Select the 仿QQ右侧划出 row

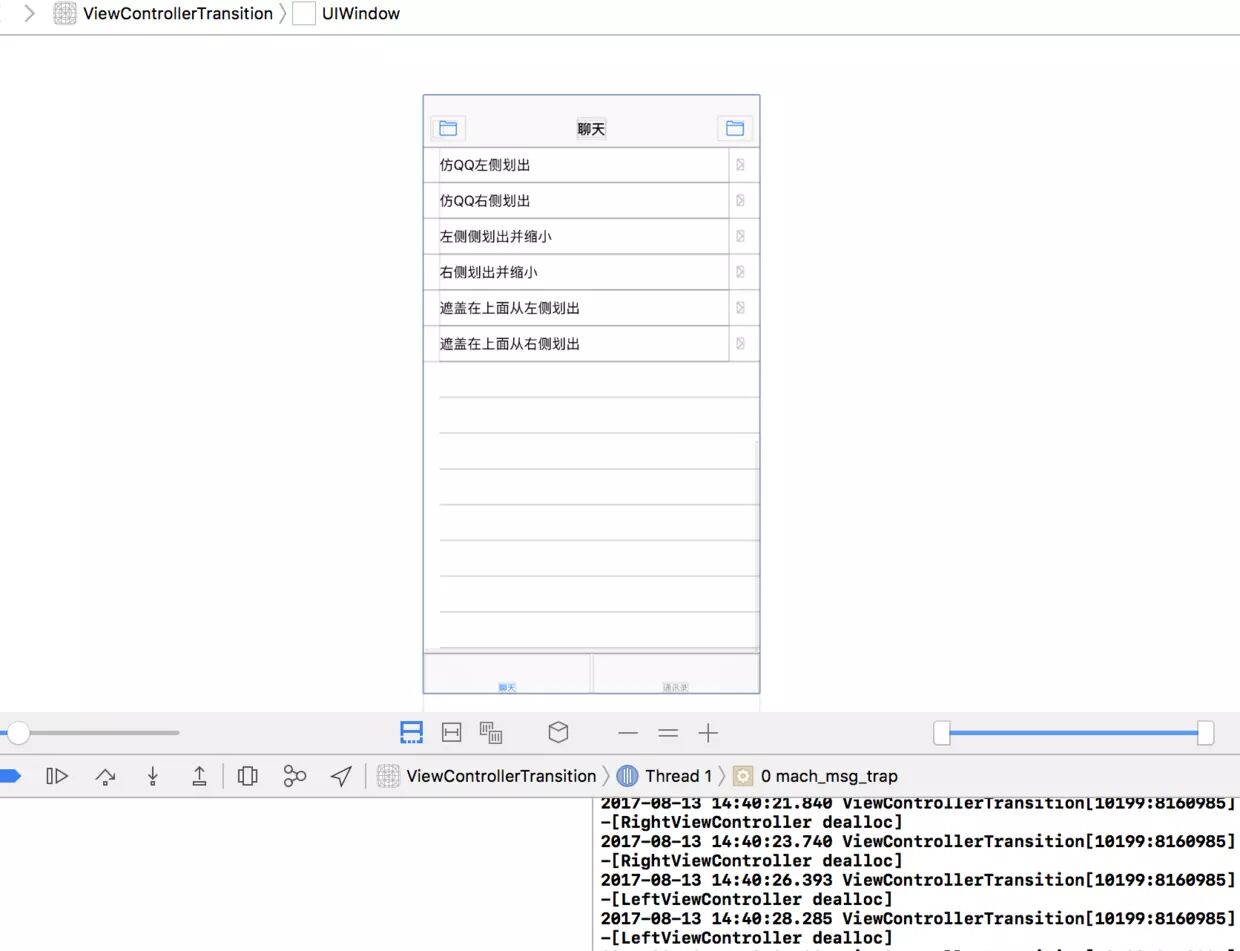(591, 201)
